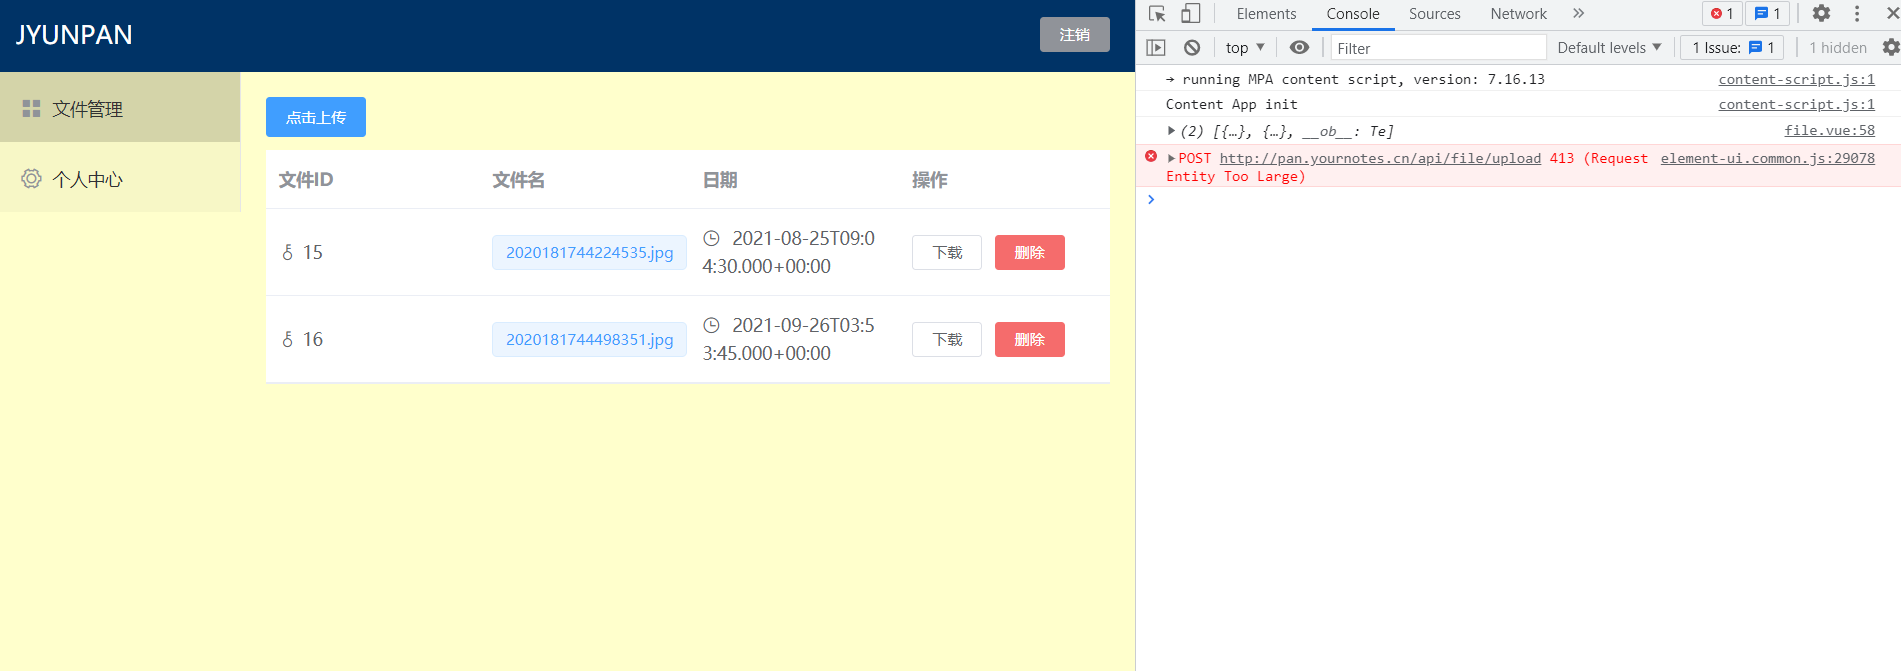Open DevTools main settings gear
Viewport: 1901px width, 671px height.
(x=1821, y=14)
